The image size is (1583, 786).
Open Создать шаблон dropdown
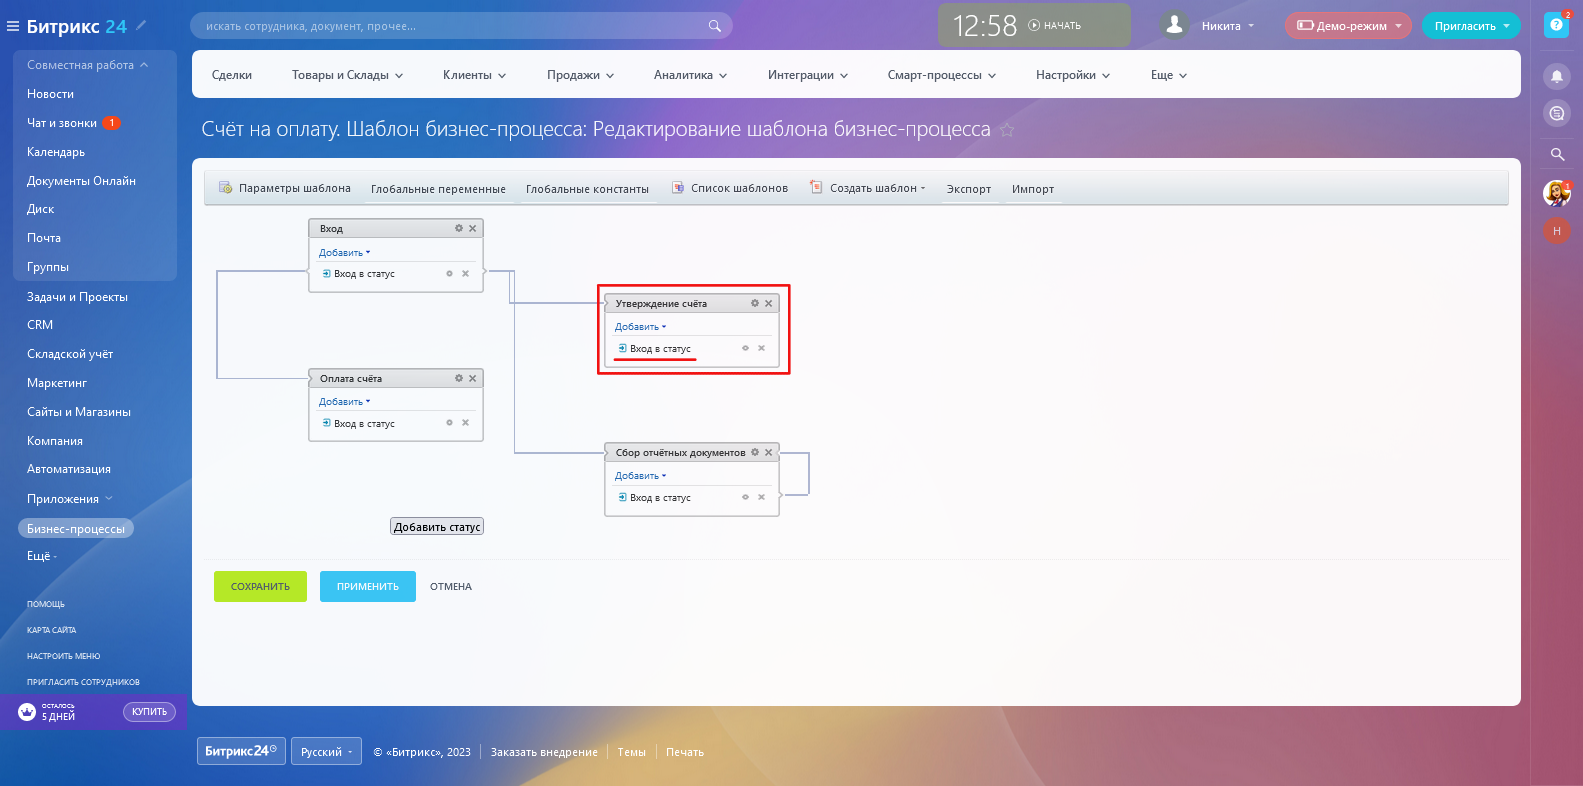pyautogui.click(x=868, y=188)
